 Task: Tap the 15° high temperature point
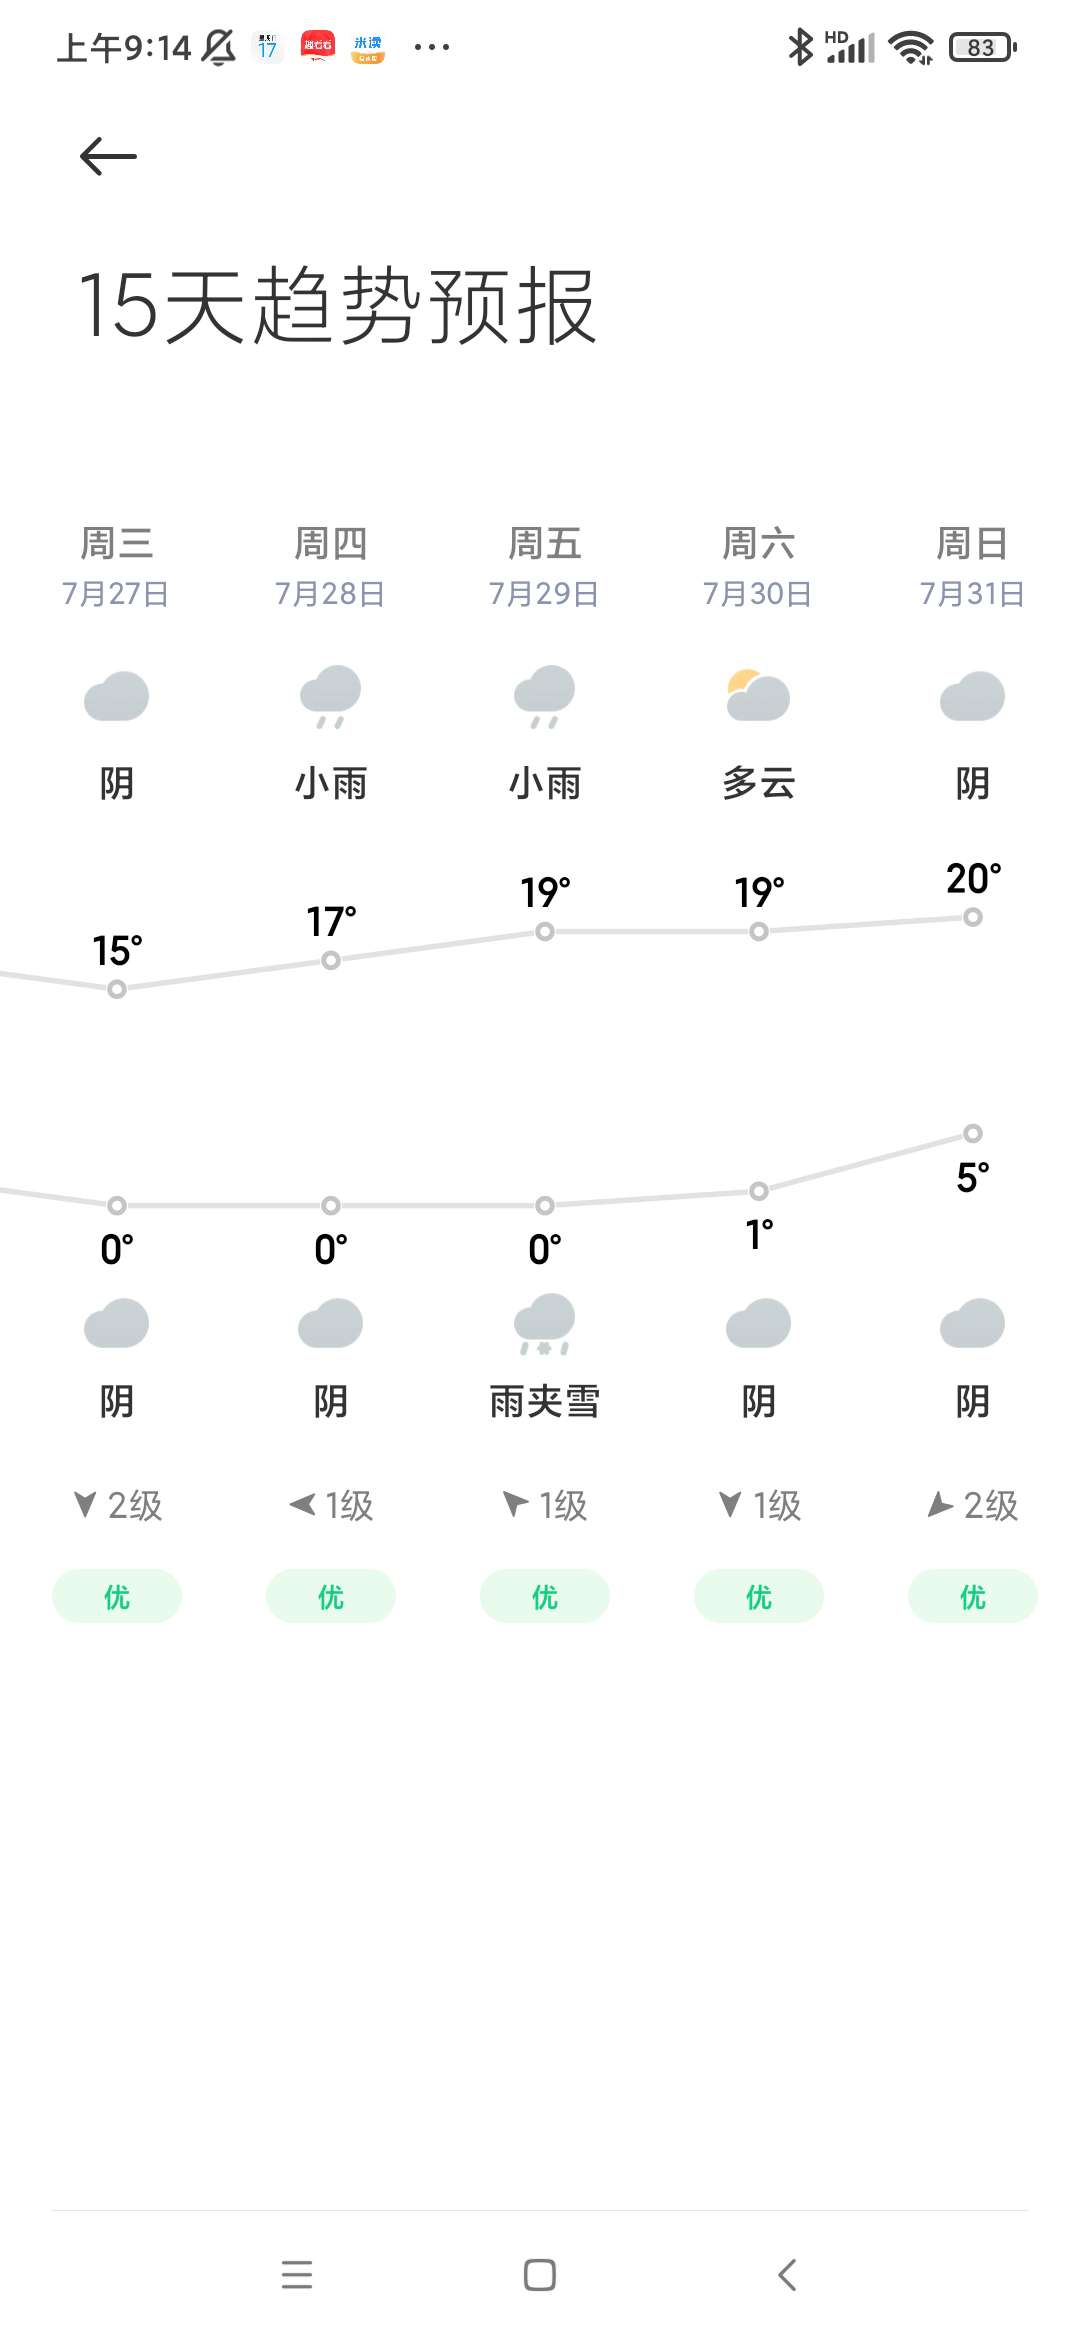click(x=117, y=989)
